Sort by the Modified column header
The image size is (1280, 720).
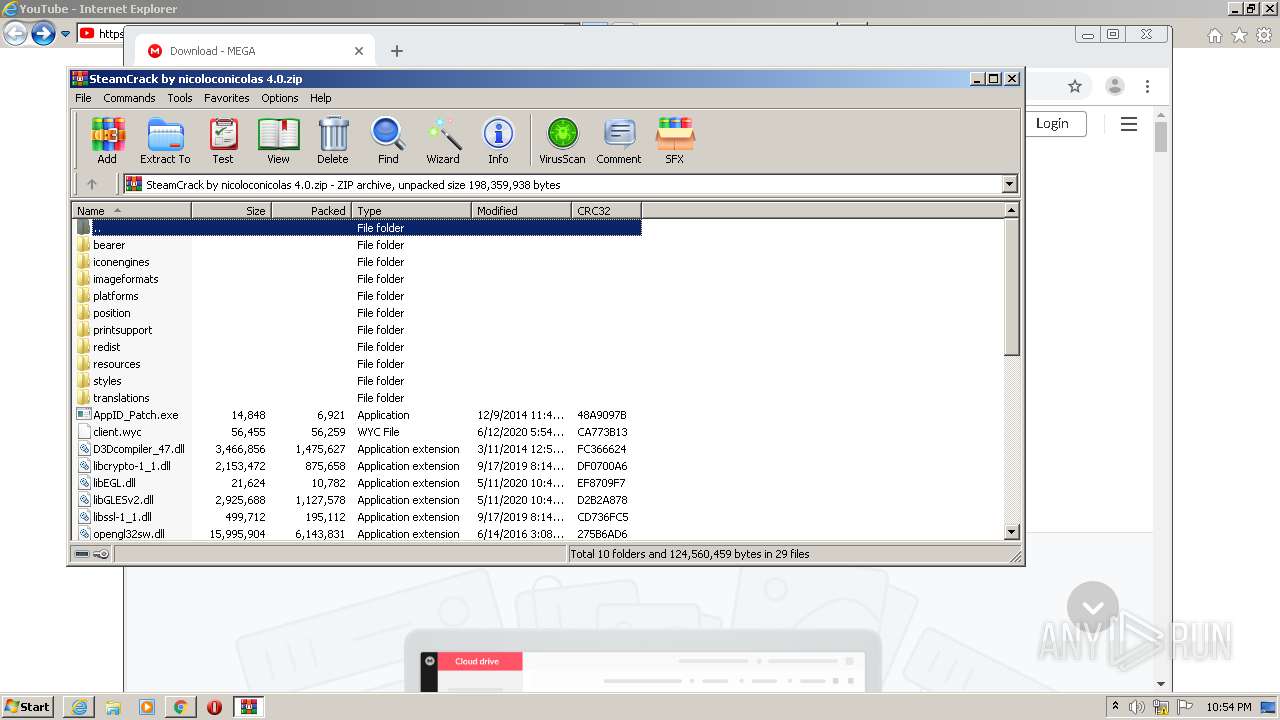[x=521, y=210]
